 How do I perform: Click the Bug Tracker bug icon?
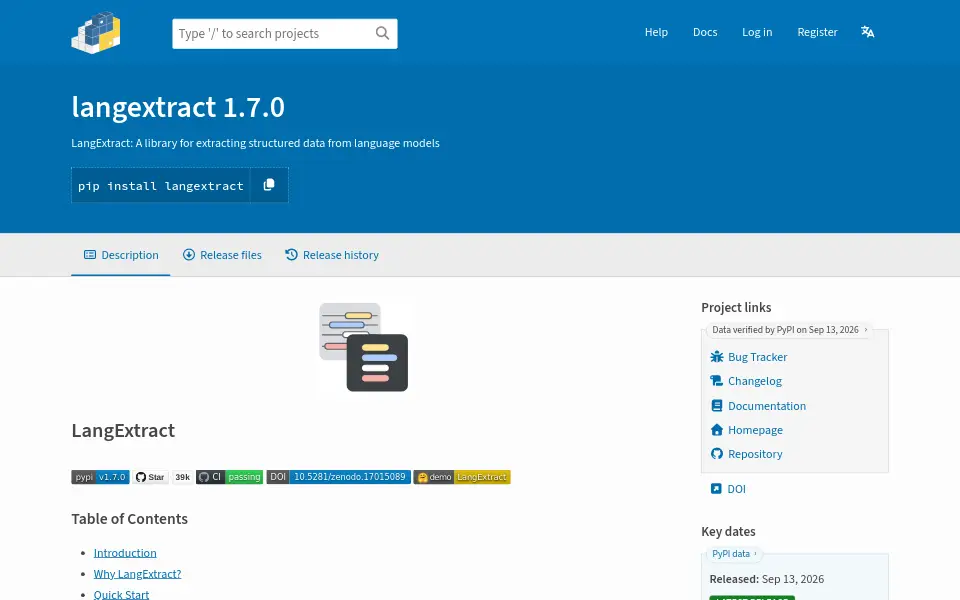[716, 356]
